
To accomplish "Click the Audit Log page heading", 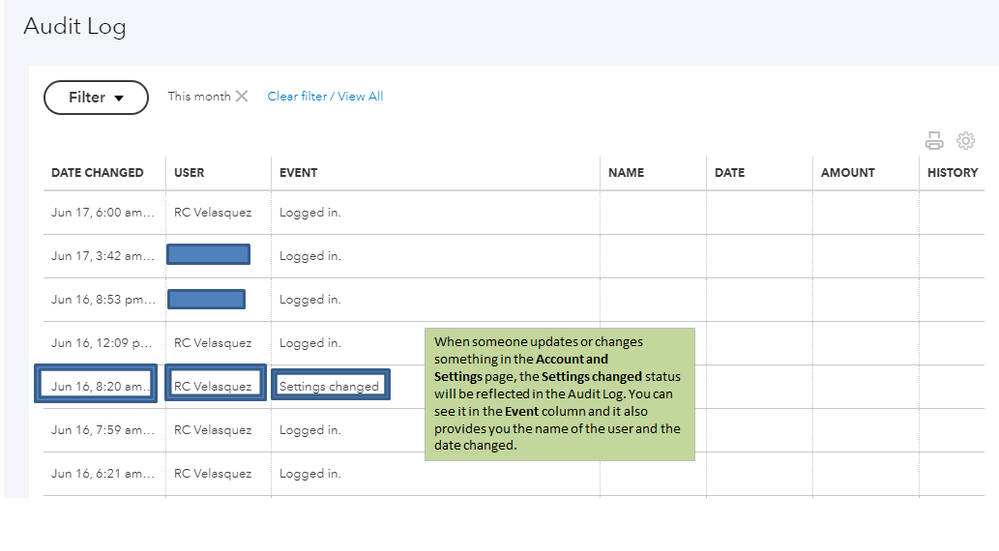I will [x=75, y=27].
